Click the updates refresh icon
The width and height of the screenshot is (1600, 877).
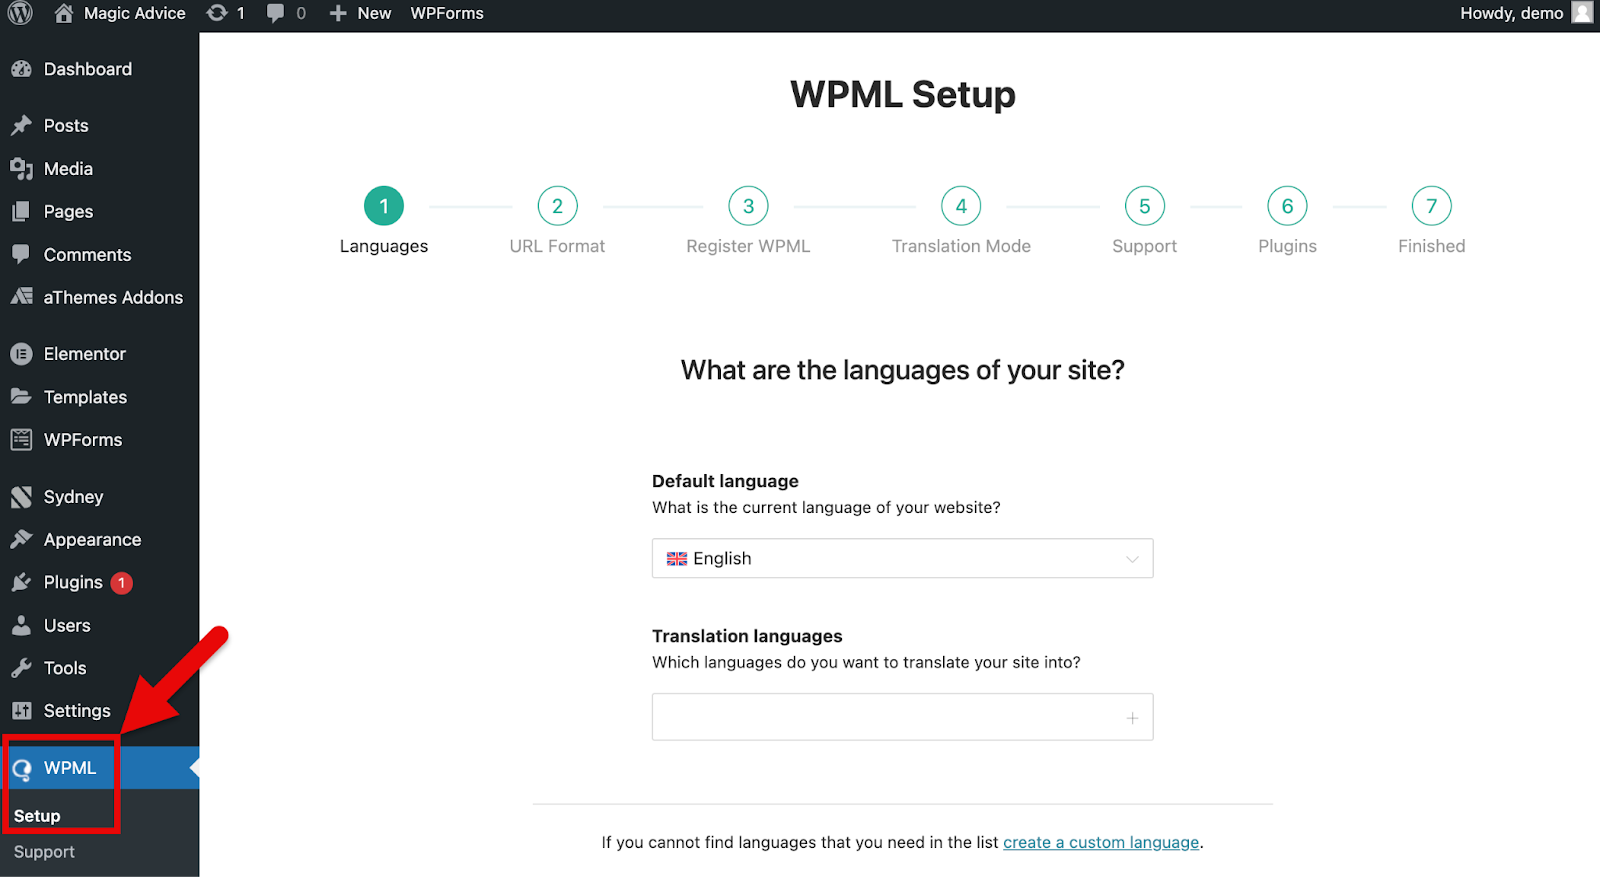(216, 13)
